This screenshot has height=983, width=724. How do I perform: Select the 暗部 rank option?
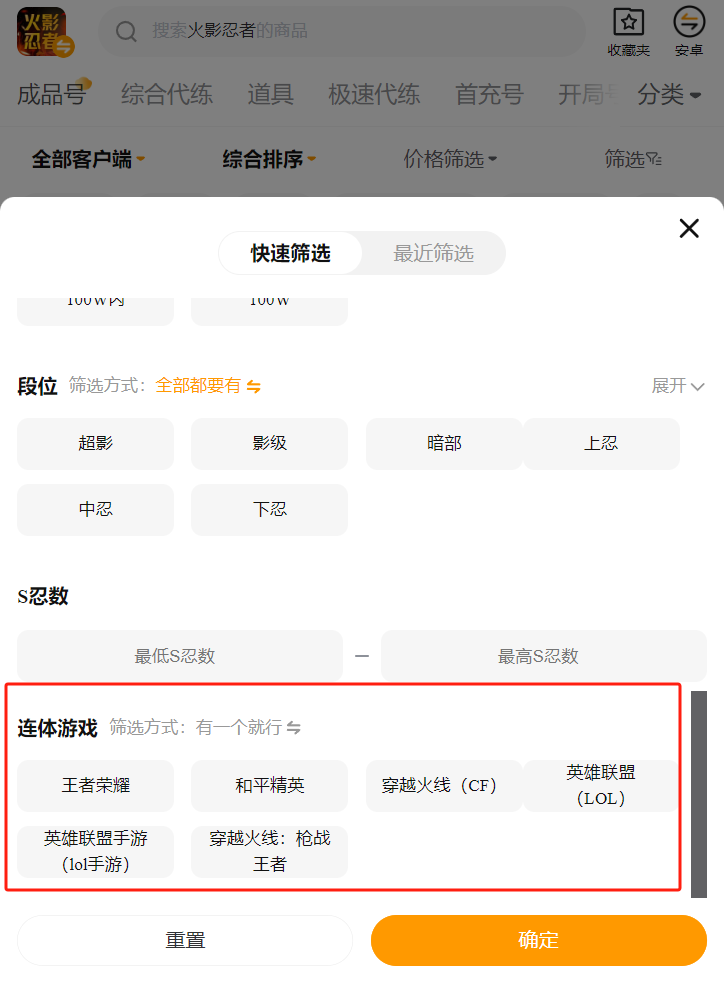click(x=444, y=443)
